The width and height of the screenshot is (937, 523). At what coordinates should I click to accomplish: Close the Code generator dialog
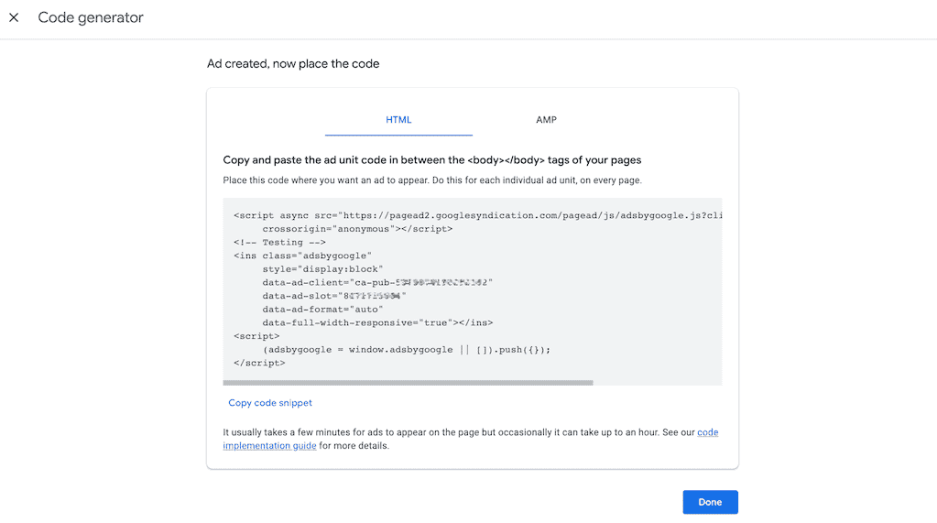click(x=14, y=18)
